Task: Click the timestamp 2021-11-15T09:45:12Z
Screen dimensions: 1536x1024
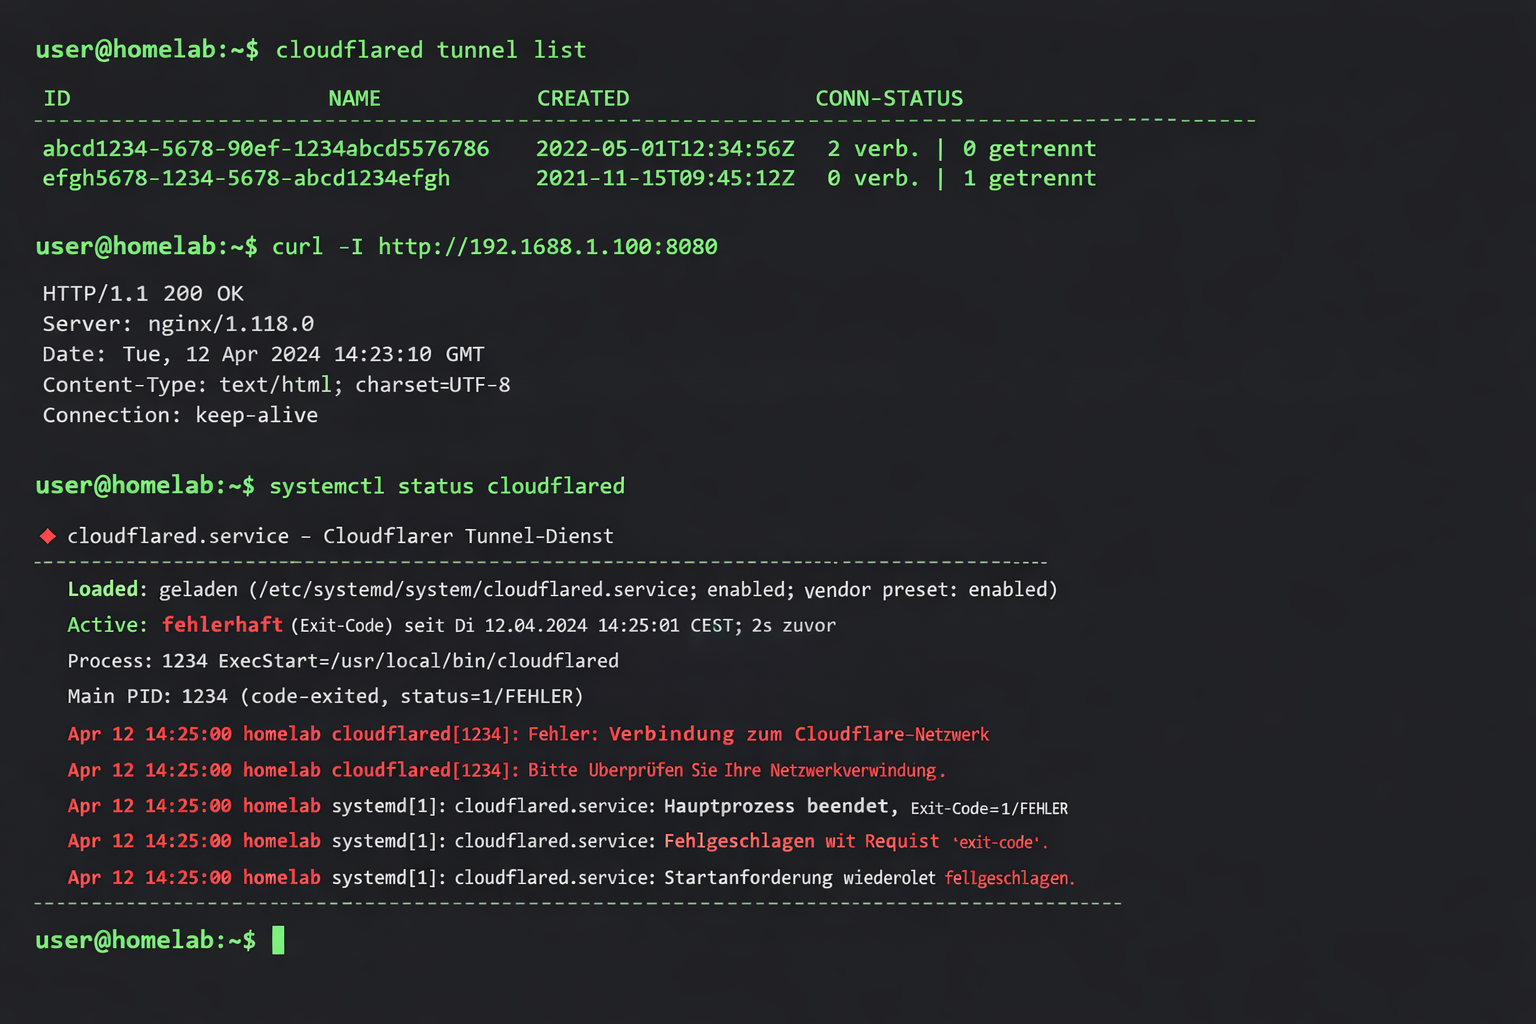Action: point(665,179)
